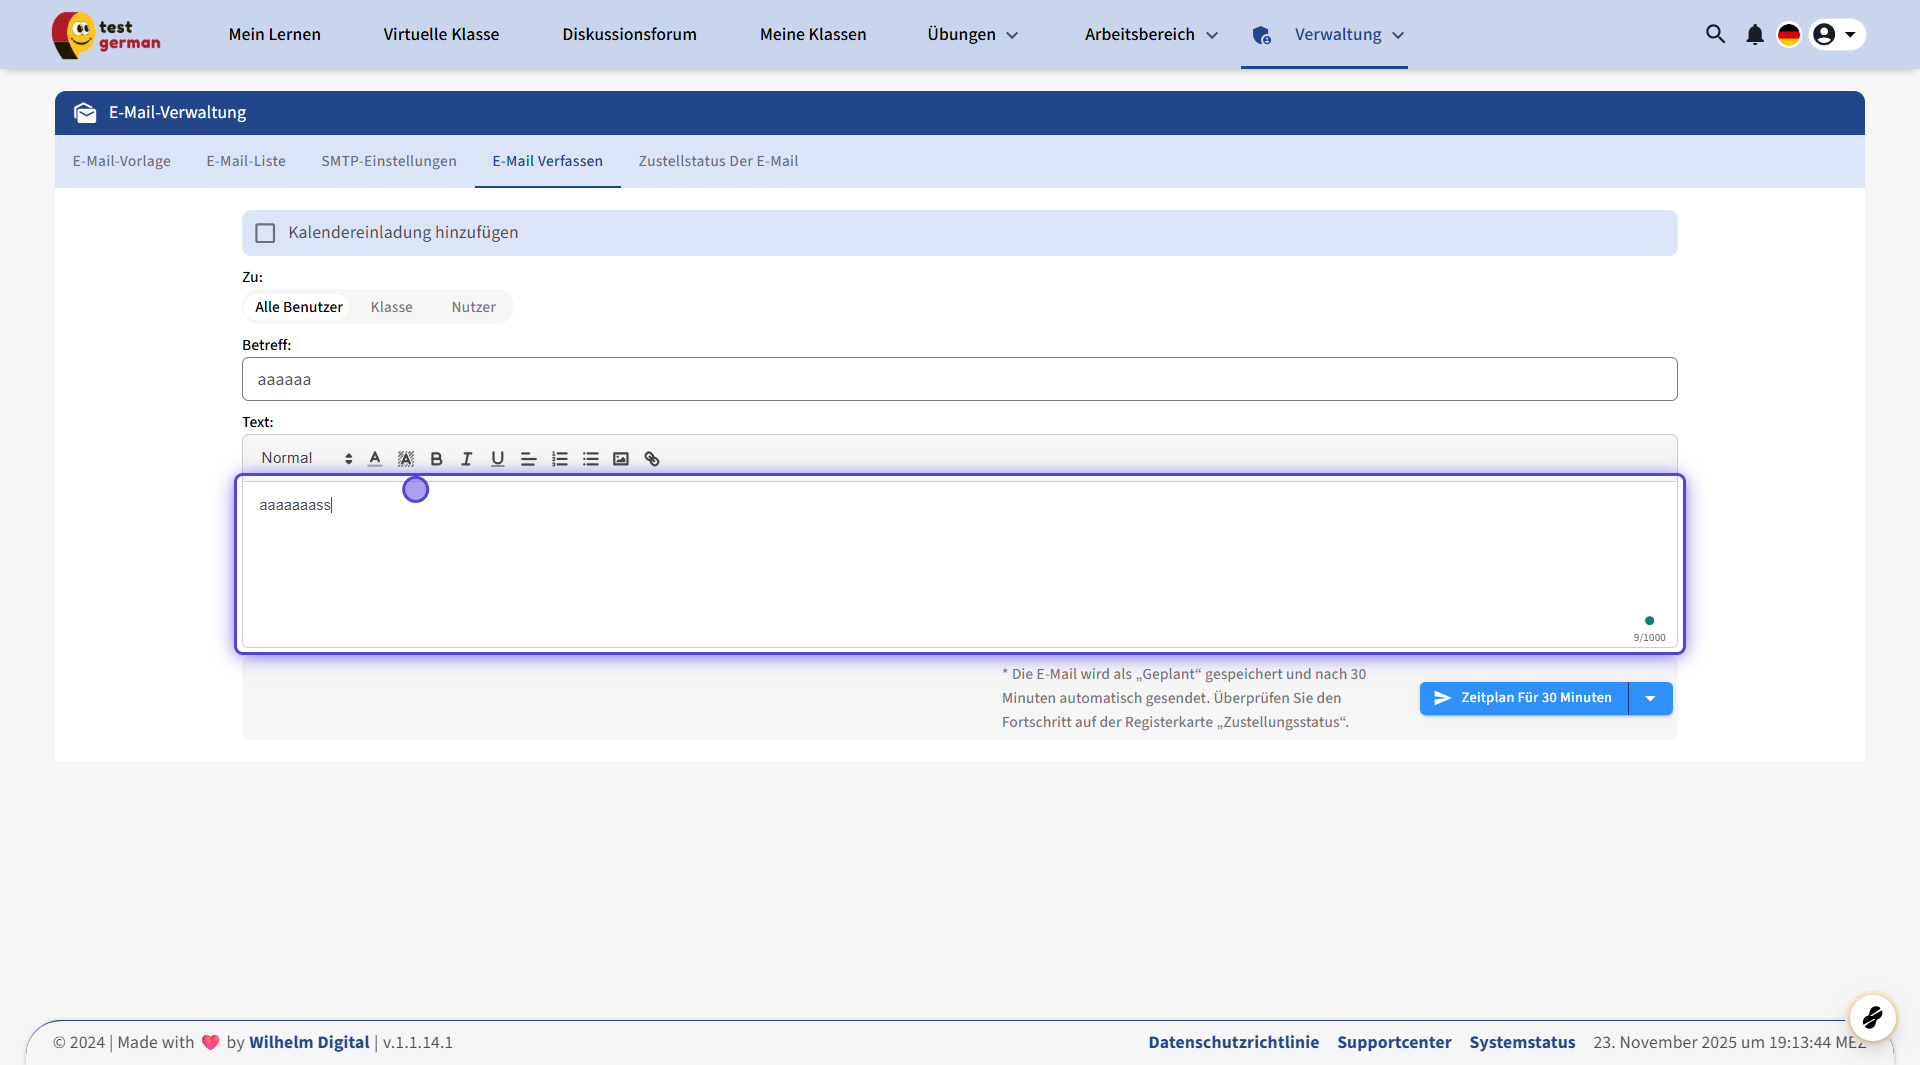Open send schedule options arrow
The image size is (1920, 1065).
pos(1650,698)
